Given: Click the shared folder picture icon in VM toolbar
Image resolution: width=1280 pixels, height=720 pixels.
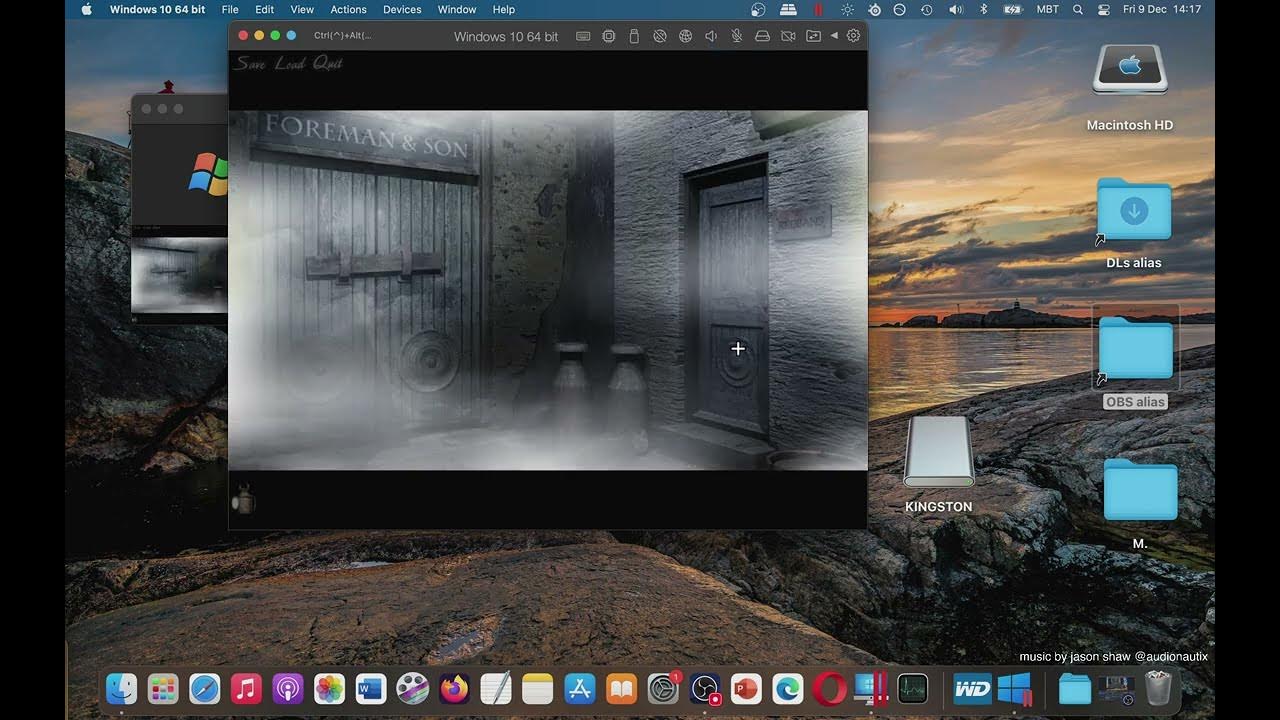Looking at the screenshot, I should (x=813, y=36).
